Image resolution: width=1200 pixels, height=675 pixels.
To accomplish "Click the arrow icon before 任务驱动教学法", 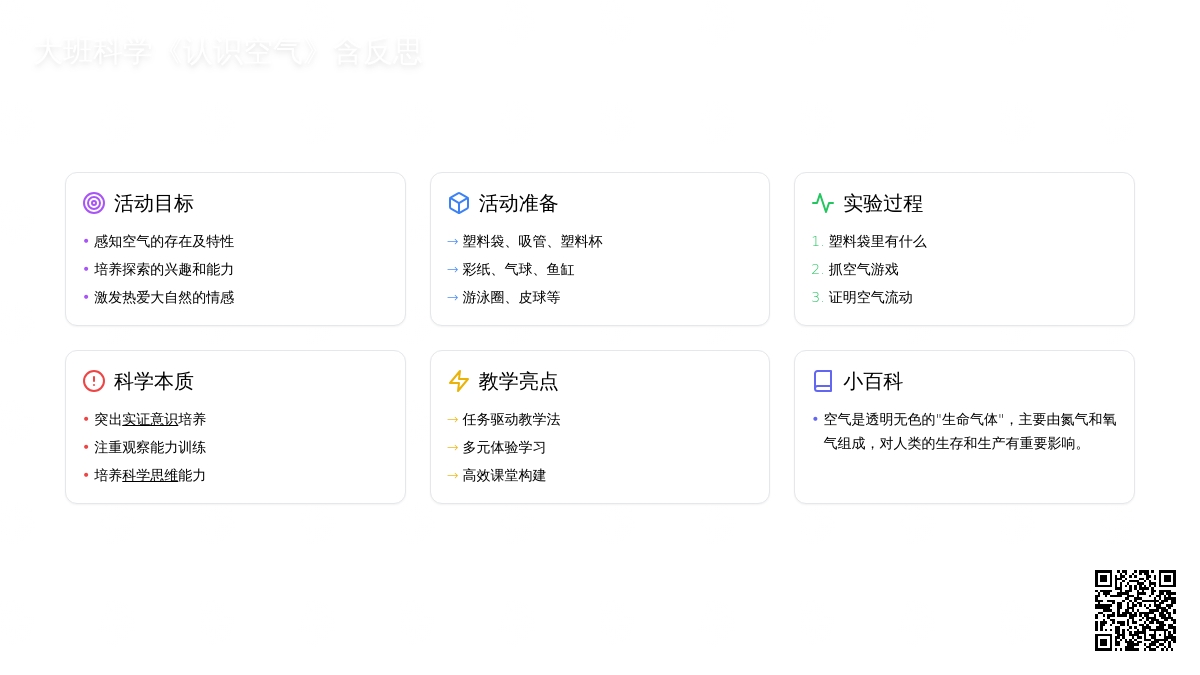I will click(x=453, y=420).
